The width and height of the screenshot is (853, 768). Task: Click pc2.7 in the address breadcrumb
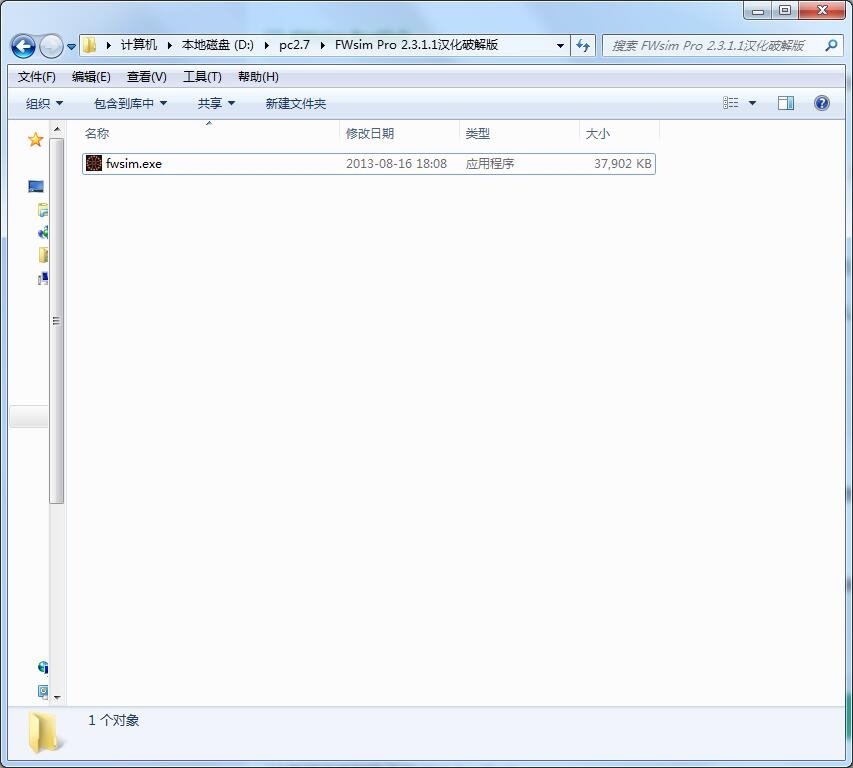pyautogui.click(x=296, y=45)
